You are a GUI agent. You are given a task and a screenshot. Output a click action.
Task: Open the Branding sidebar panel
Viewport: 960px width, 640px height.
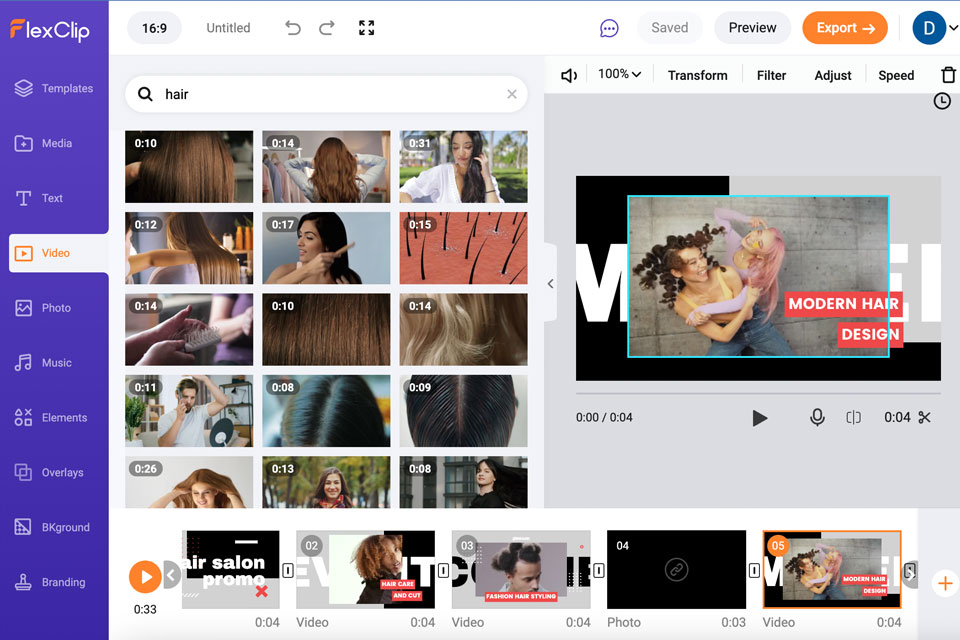click(50, 582)
